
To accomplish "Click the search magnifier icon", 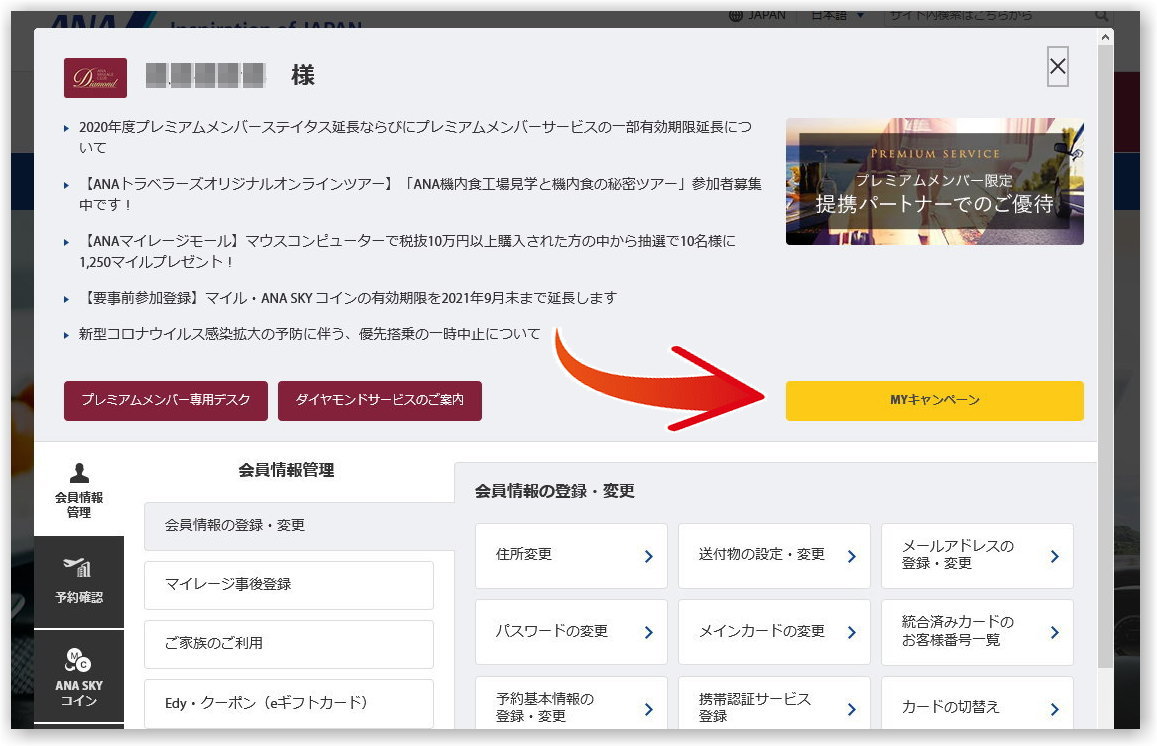I will click(x=1100, y=15).
